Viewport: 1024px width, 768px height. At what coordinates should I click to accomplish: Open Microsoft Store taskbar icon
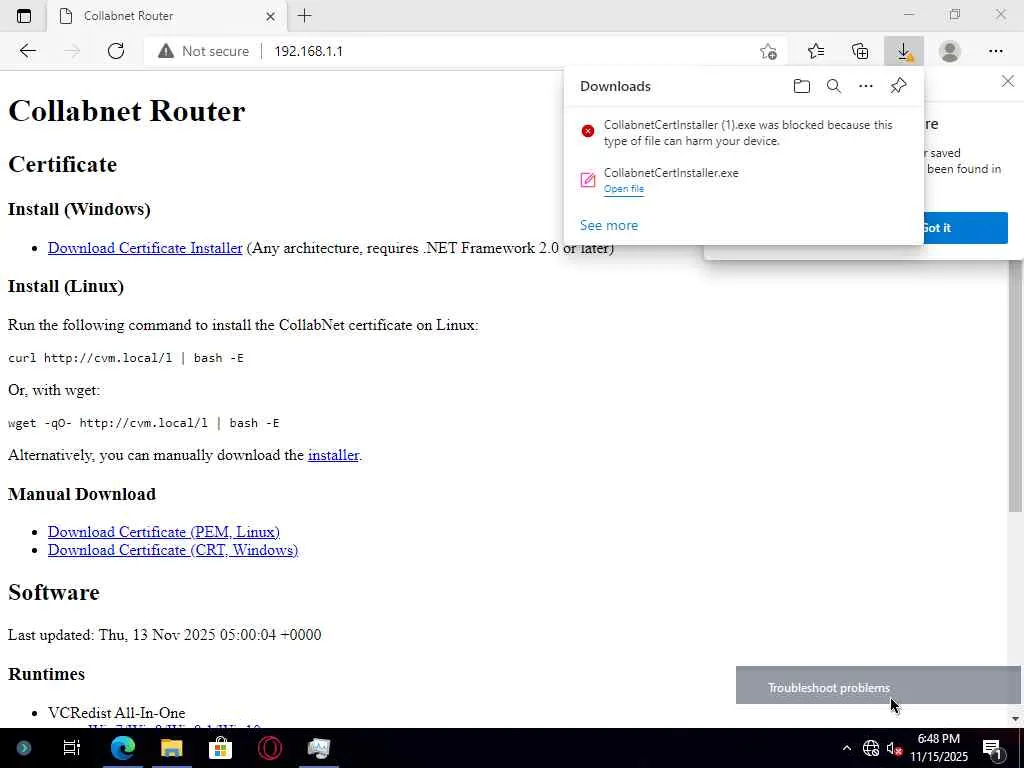coord(220,748)
